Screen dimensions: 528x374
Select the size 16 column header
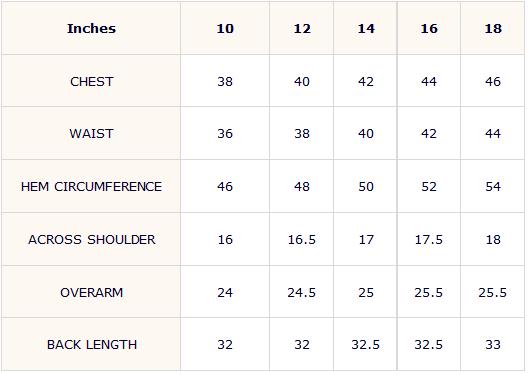pos(429,29)
